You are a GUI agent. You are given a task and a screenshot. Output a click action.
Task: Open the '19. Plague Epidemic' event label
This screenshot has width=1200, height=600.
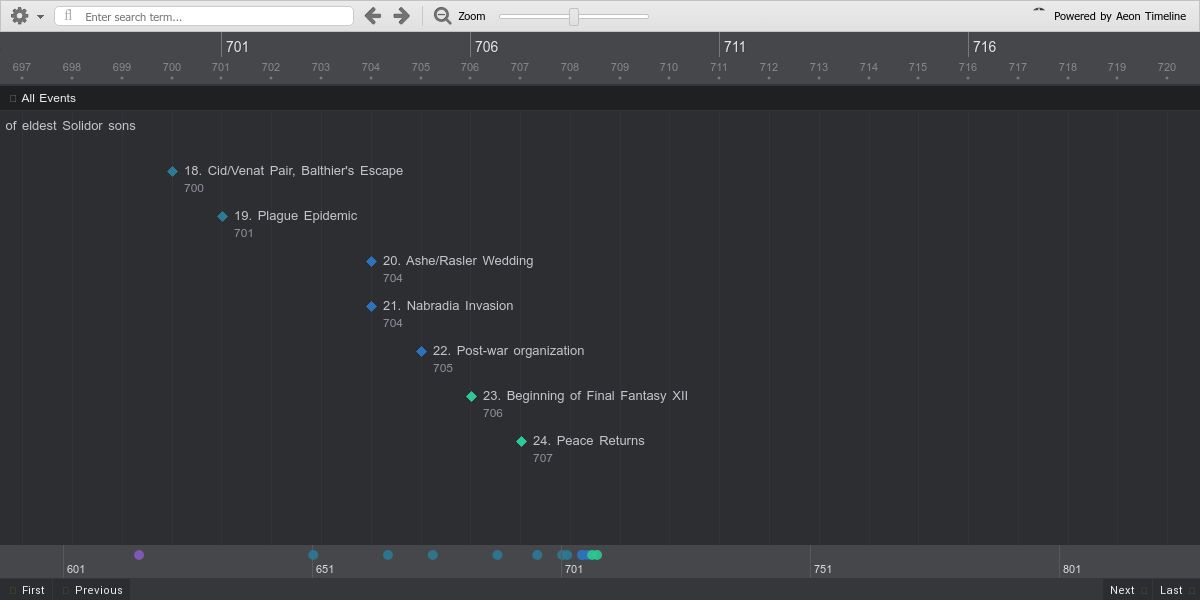point(295,216)
